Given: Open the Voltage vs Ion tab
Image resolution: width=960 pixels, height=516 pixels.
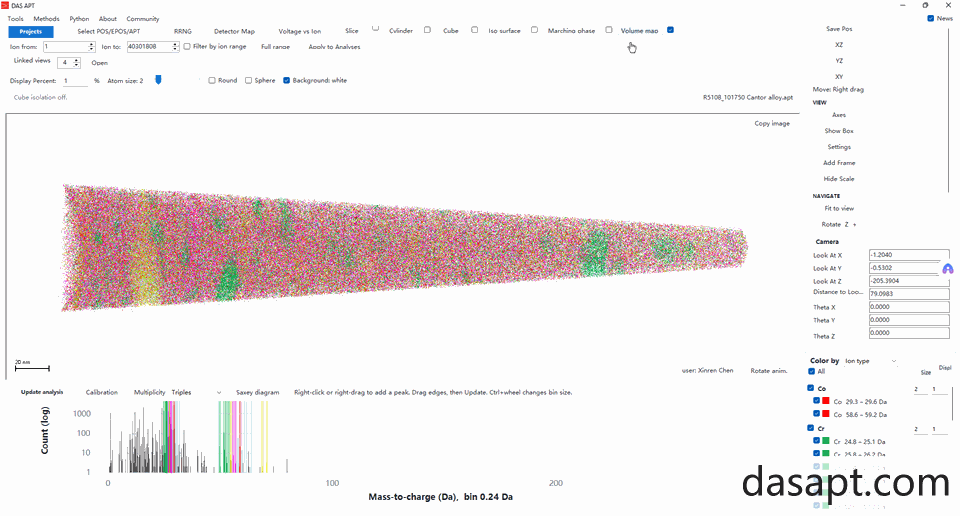Looking at the screenshot, I should click(x=299, y=31).
